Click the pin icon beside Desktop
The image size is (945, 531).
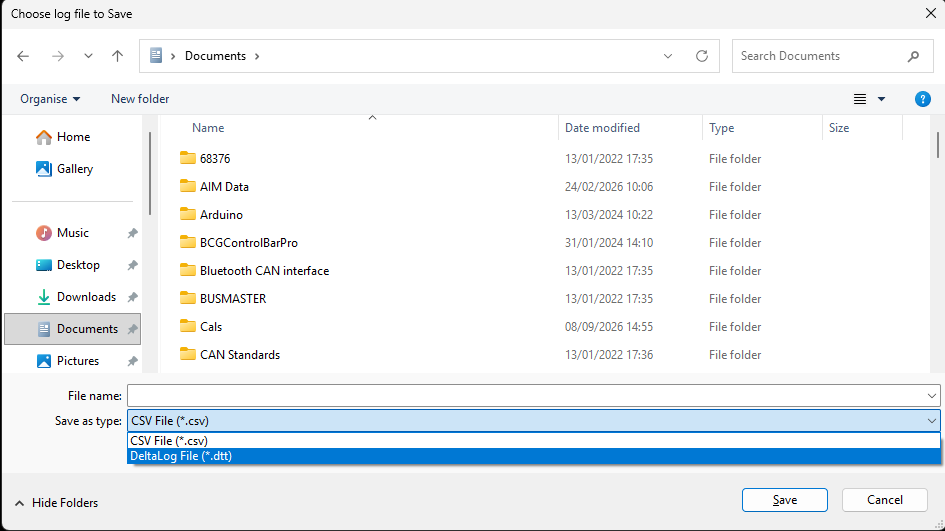(133, 265)
